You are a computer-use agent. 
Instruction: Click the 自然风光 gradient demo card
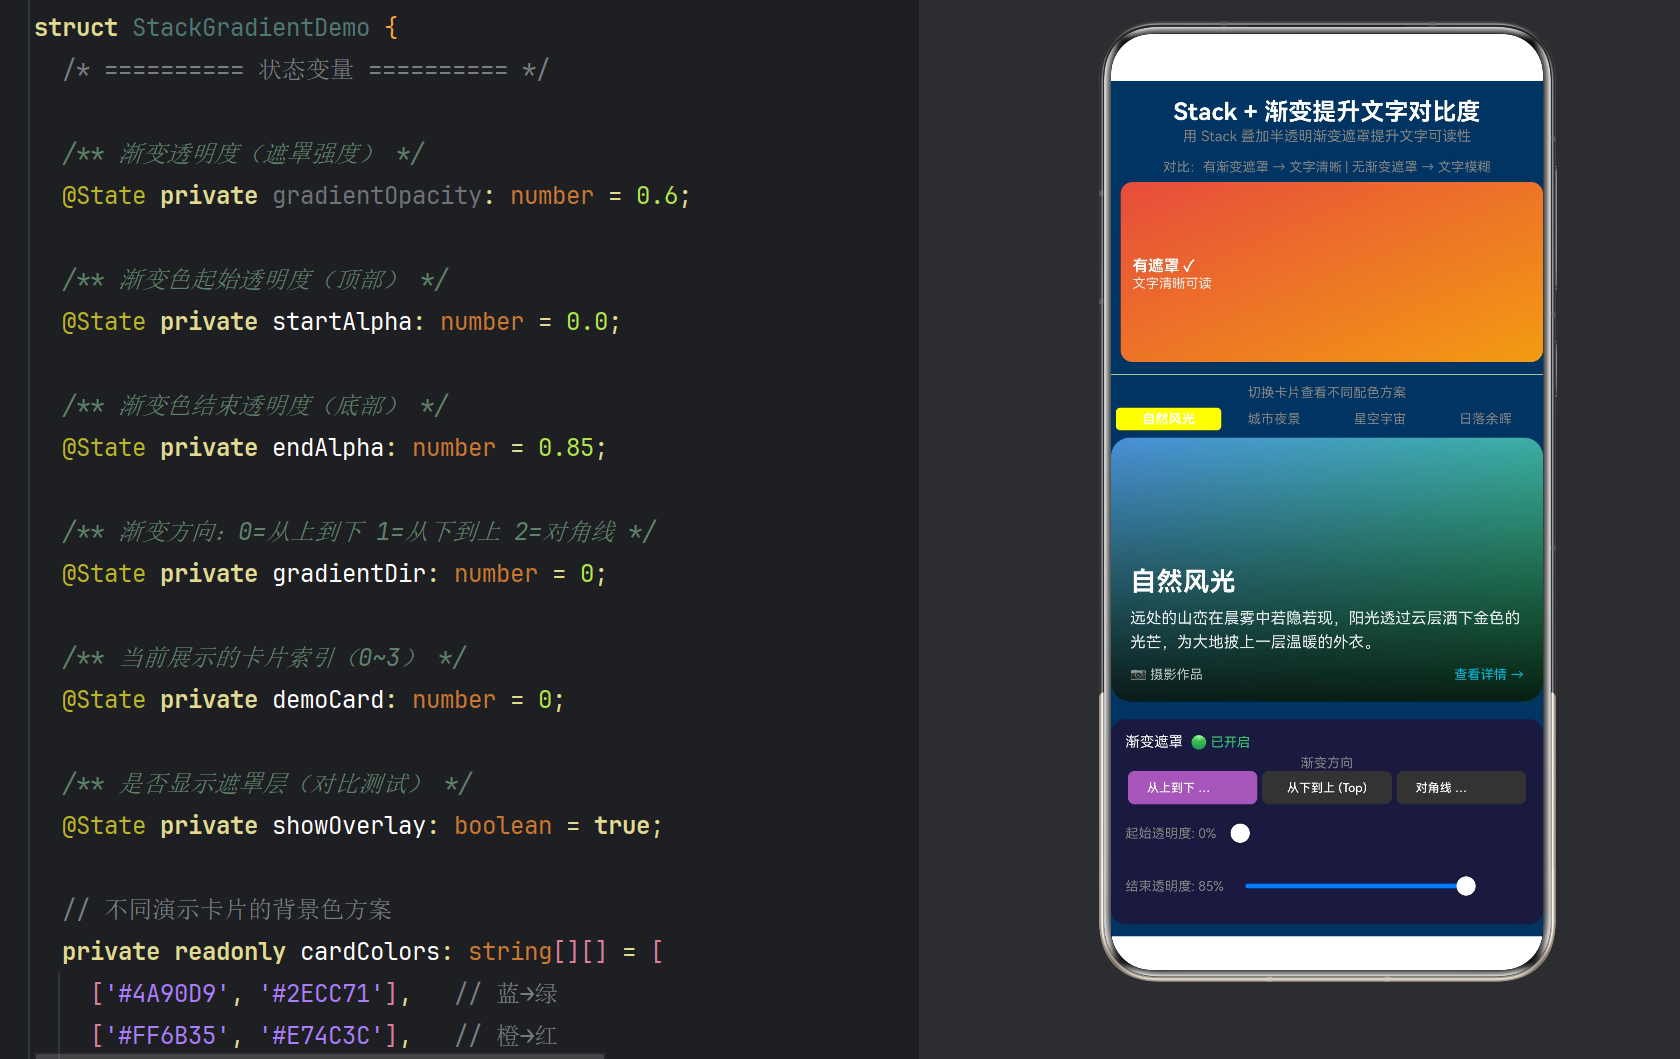click(1327, 570)
